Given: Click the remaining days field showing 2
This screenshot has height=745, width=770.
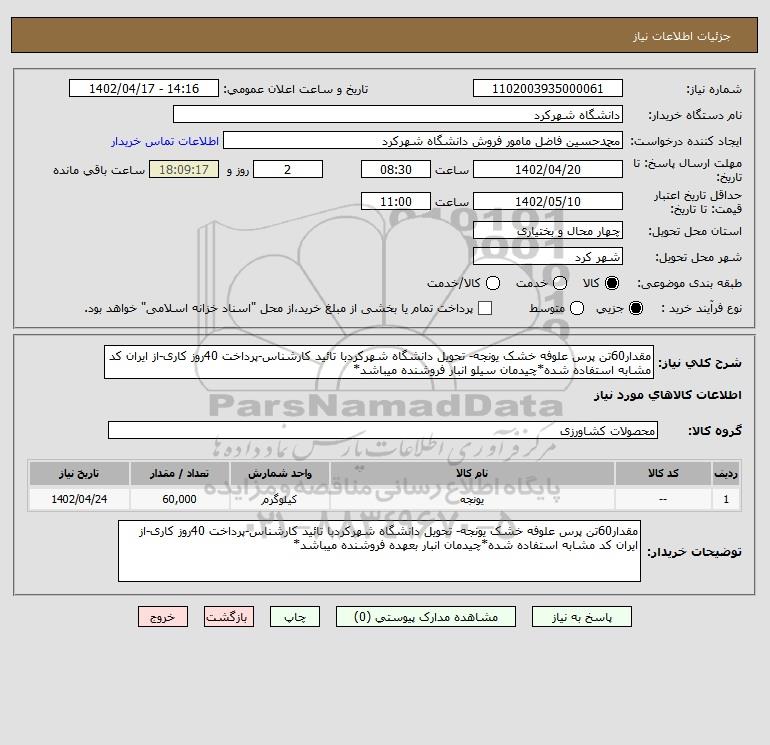Looking at the screenshot, I should click(x=288, y=169).
